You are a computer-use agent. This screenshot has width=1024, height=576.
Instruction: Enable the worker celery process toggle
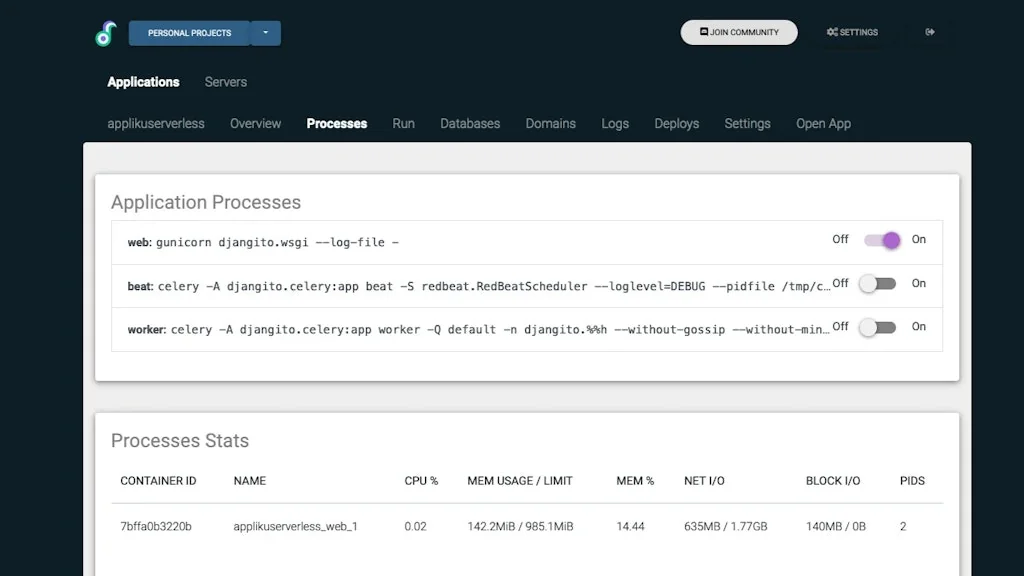pyautogui.click(x=877, y=327)
